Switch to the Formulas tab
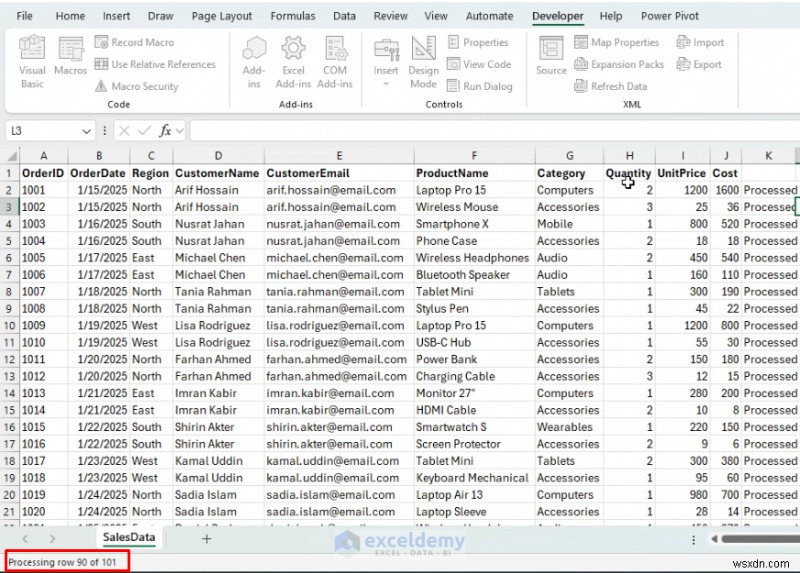Image resolution: width=800 pixels, height=573 pixels. click(x=293, y=16)
